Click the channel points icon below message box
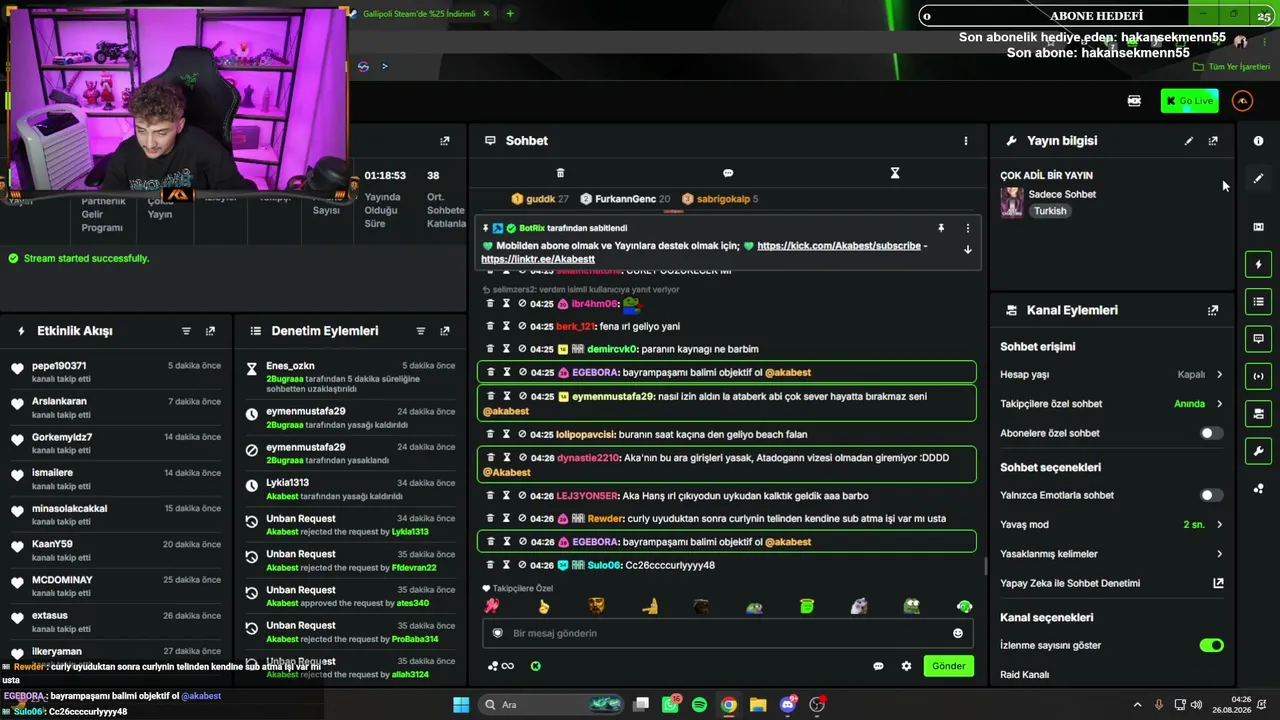This screenshot has width=1280, height=720. pyautogui.click(x=492, y=666)
